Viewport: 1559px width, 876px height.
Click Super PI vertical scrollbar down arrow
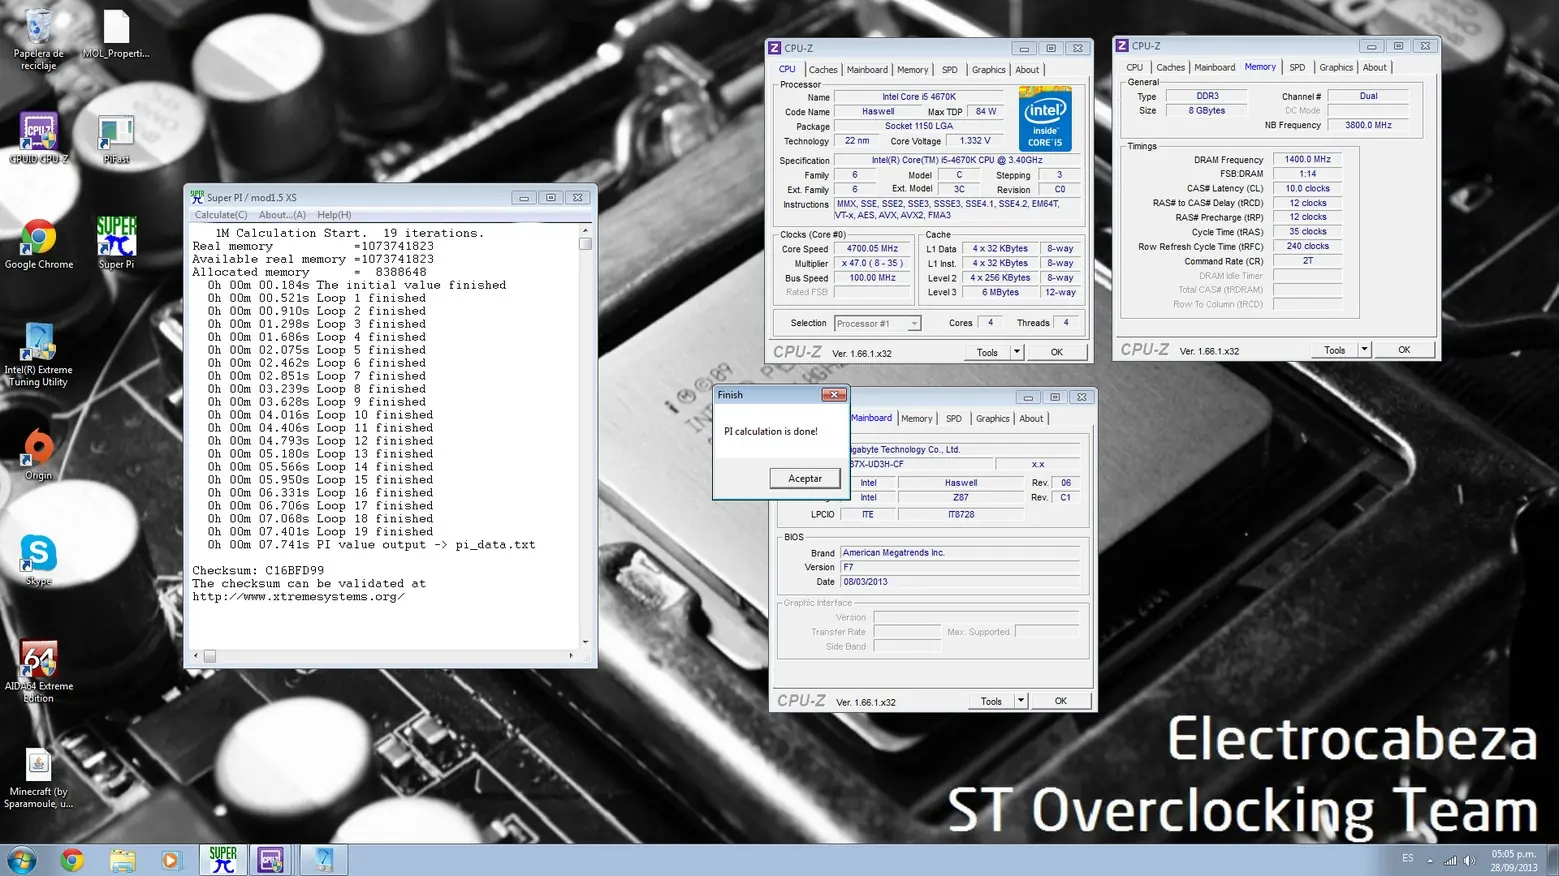(585, 642)
